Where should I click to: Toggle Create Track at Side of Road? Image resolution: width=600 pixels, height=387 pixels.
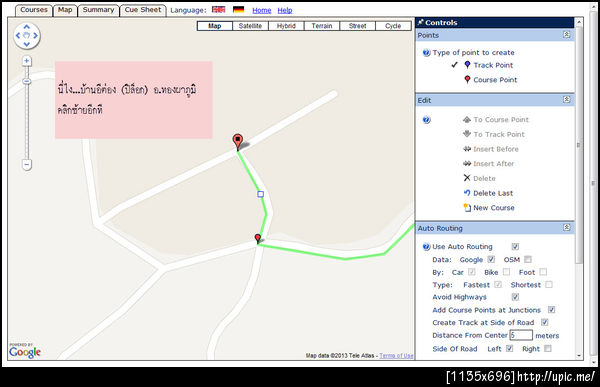545,322
